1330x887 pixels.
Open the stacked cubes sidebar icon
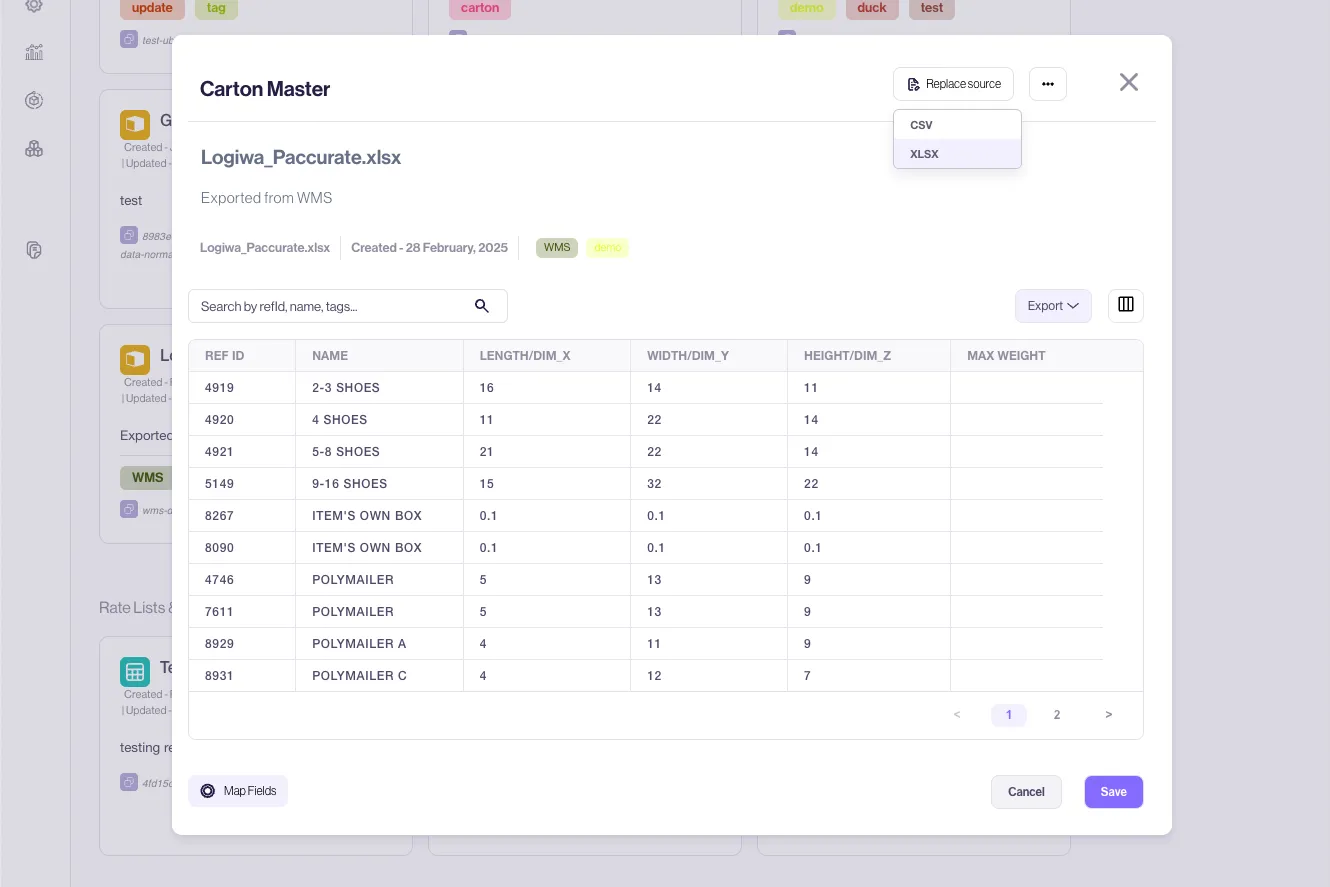coord(34,149)
